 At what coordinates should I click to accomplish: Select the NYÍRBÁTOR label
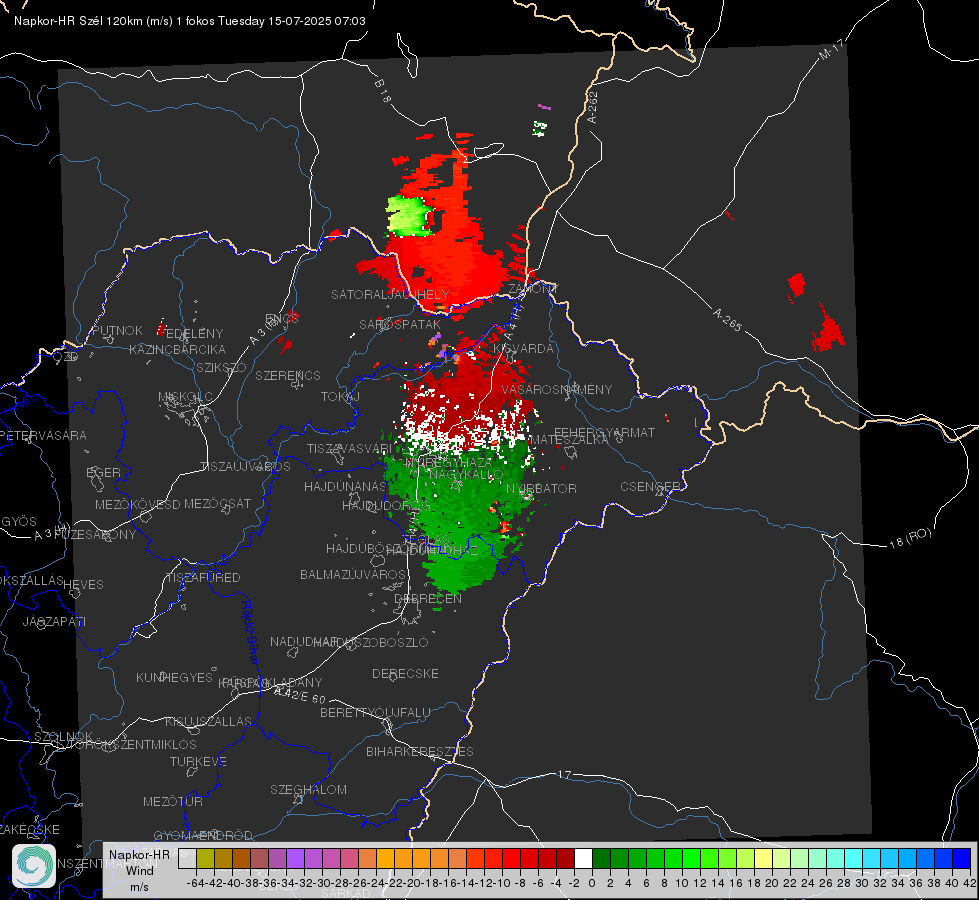(541, 488)
